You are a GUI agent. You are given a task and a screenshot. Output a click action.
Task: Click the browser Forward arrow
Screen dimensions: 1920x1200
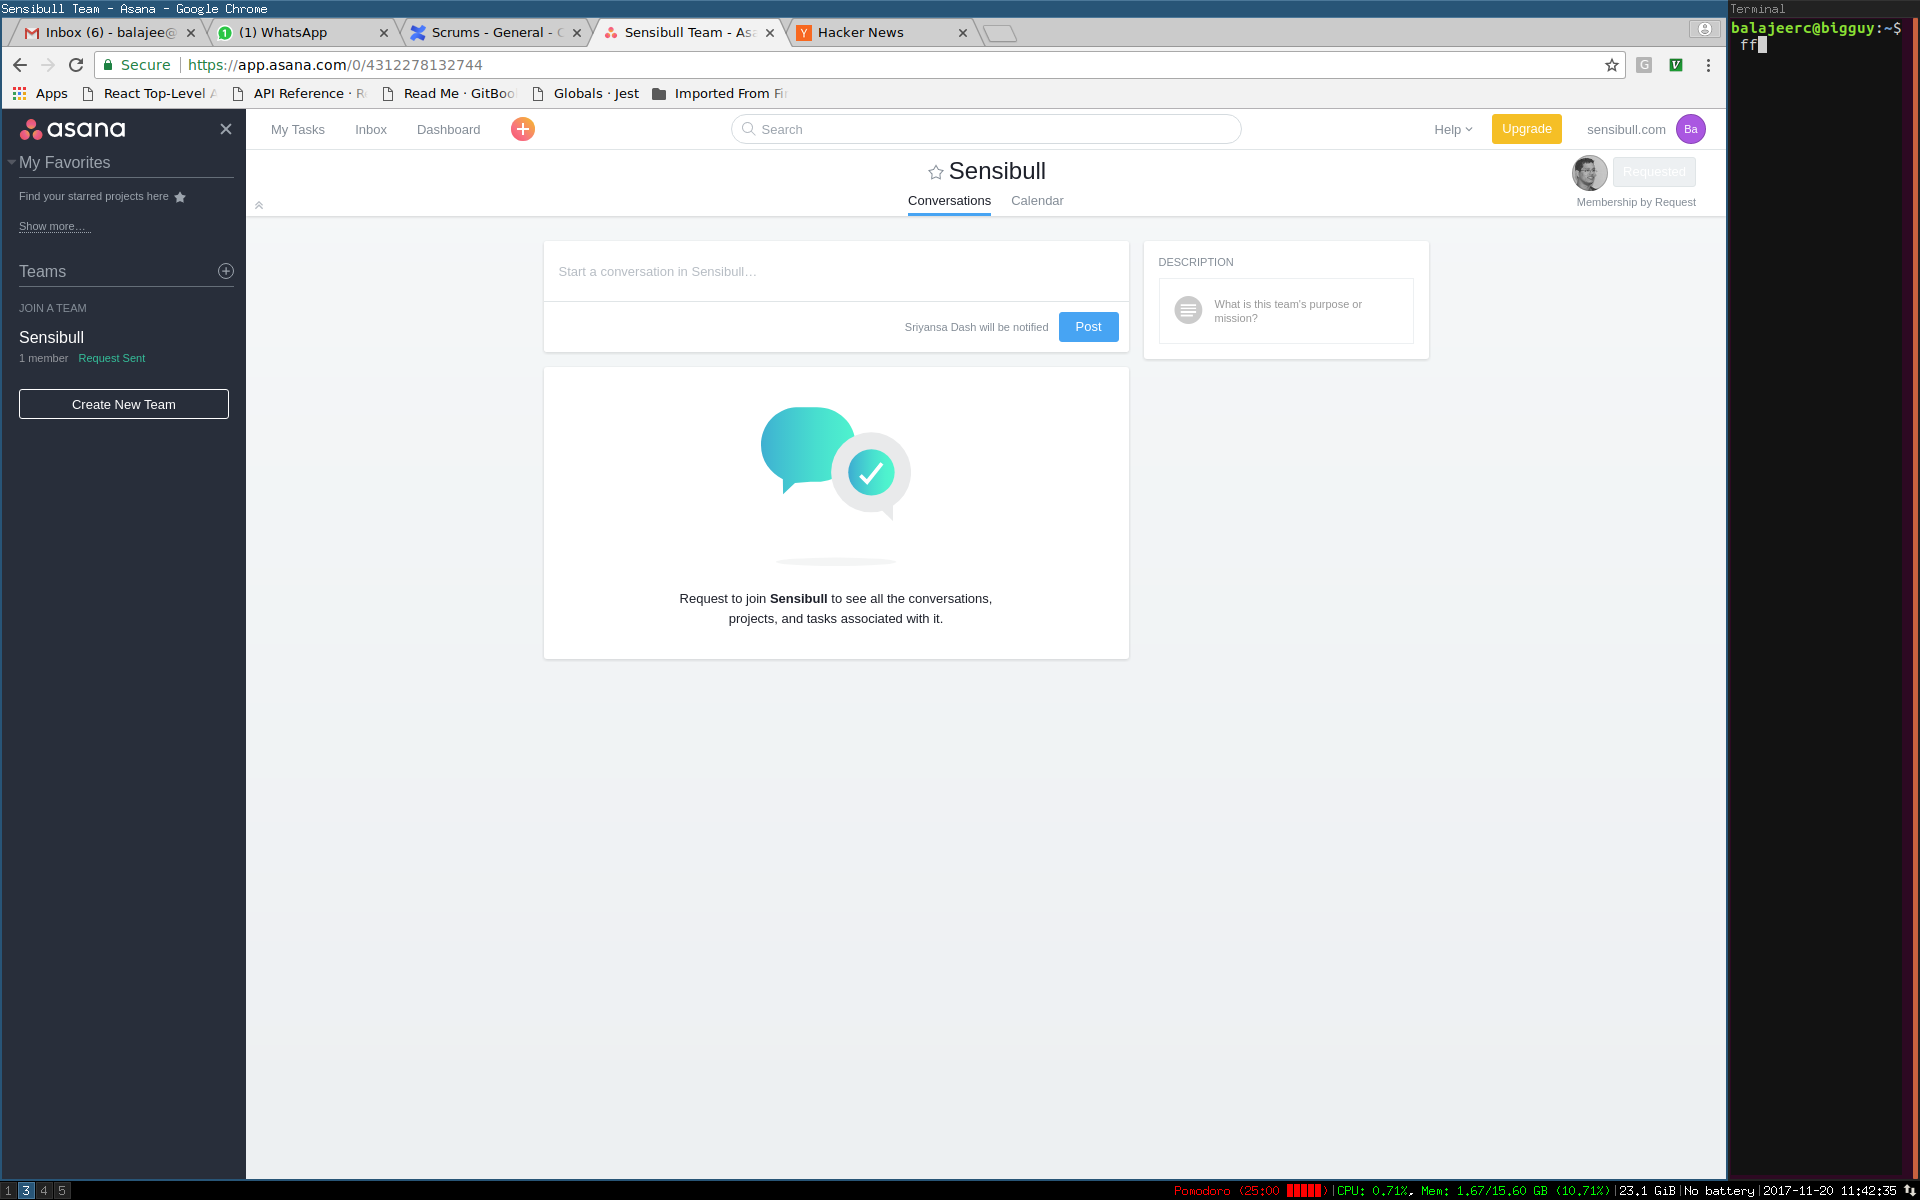(48, 65)
